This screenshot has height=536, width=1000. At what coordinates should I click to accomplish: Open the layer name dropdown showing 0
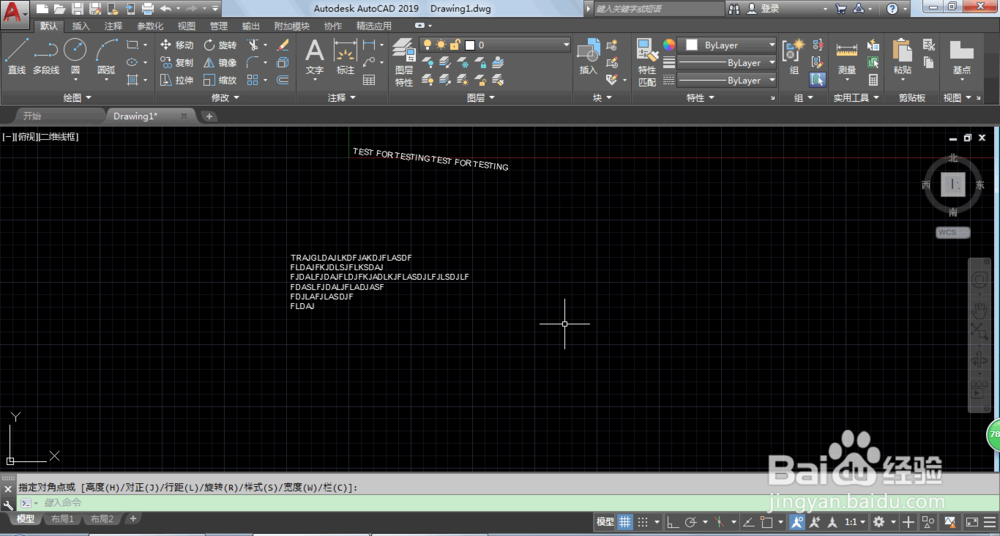495,45
